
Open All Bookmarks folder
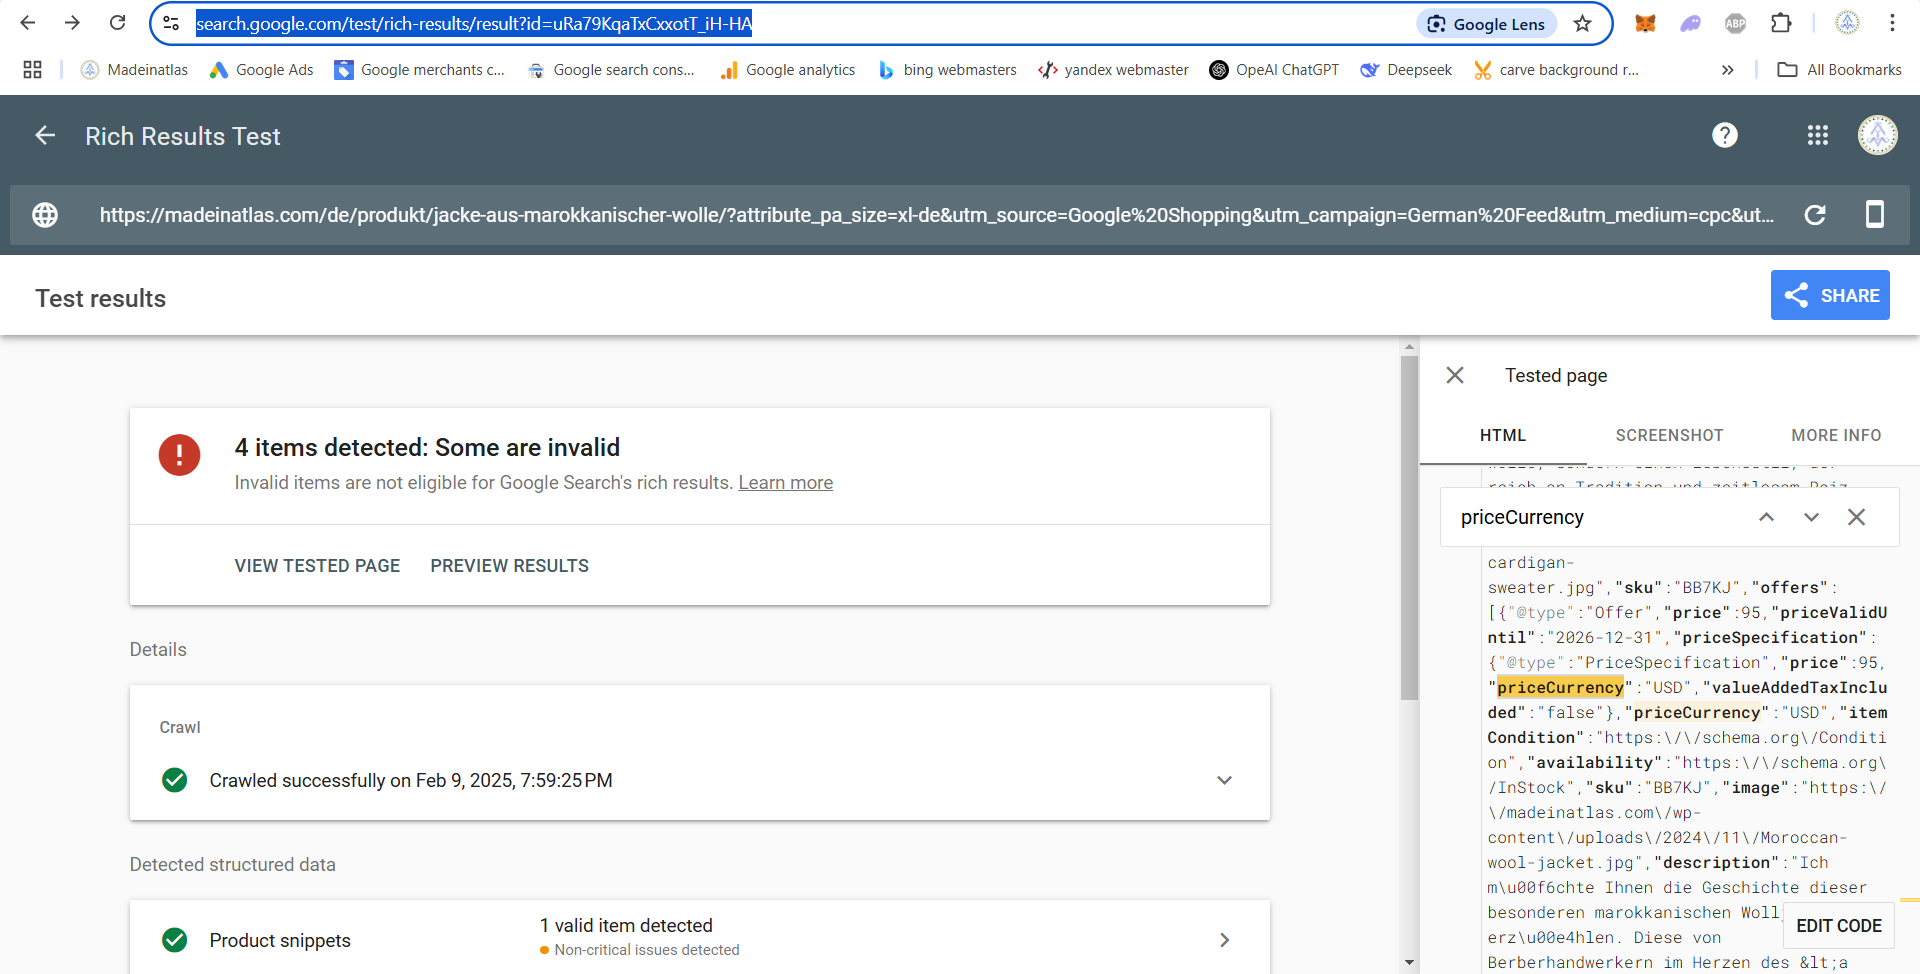click(1840, 70)
